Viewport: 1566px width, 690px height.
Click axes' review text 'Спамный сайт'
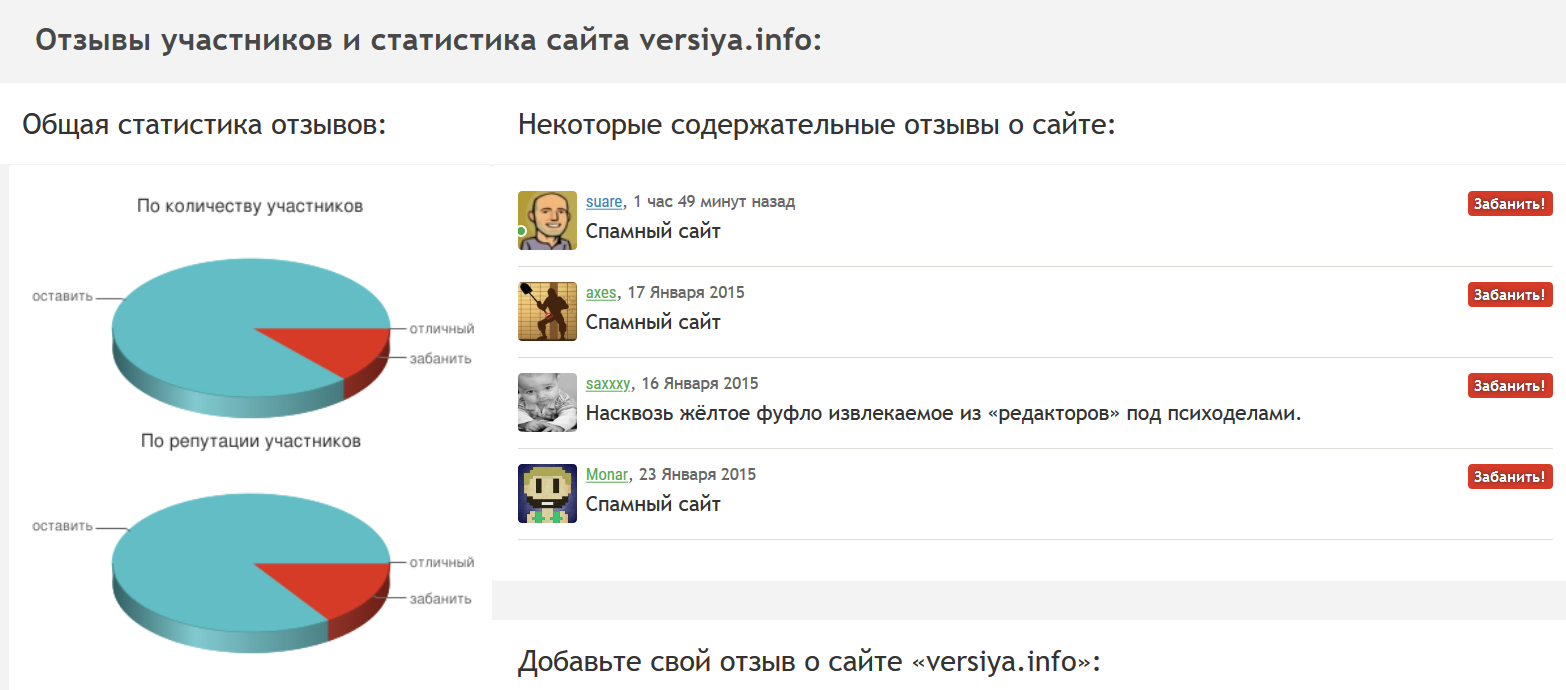click(x=653, y=323)
